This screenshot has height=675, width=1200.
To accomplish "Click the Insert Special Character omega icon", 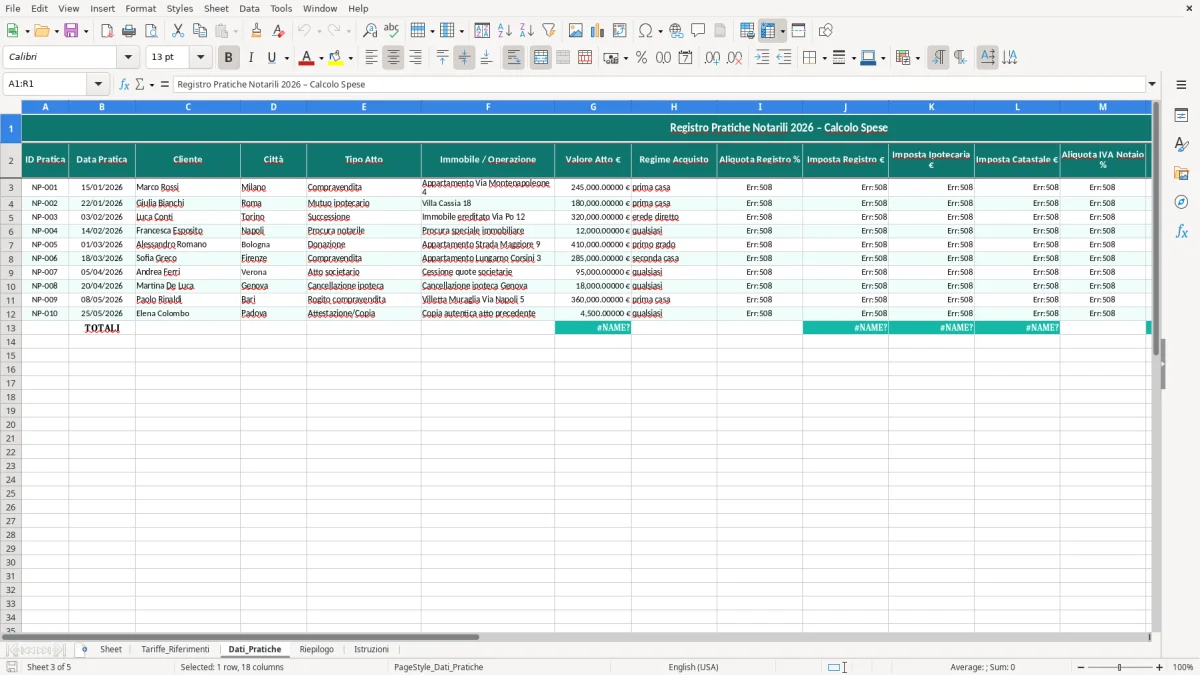I will tap(645, 31).
